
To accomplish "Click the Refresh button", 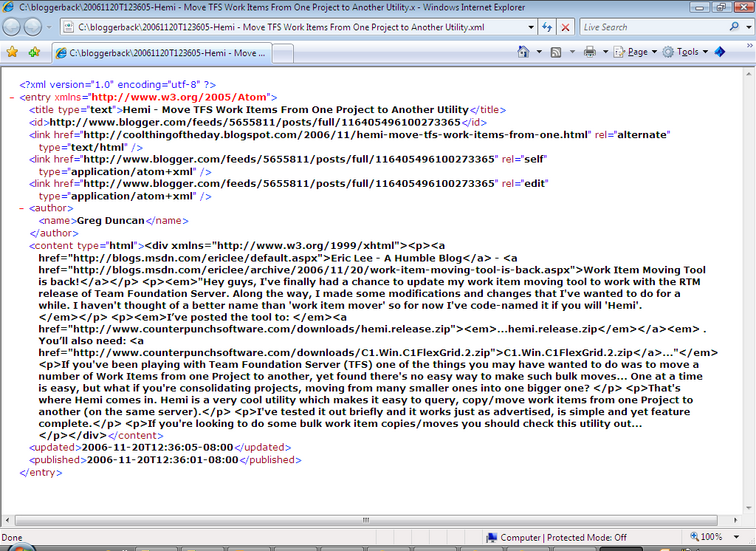I will tap(547, 27).
